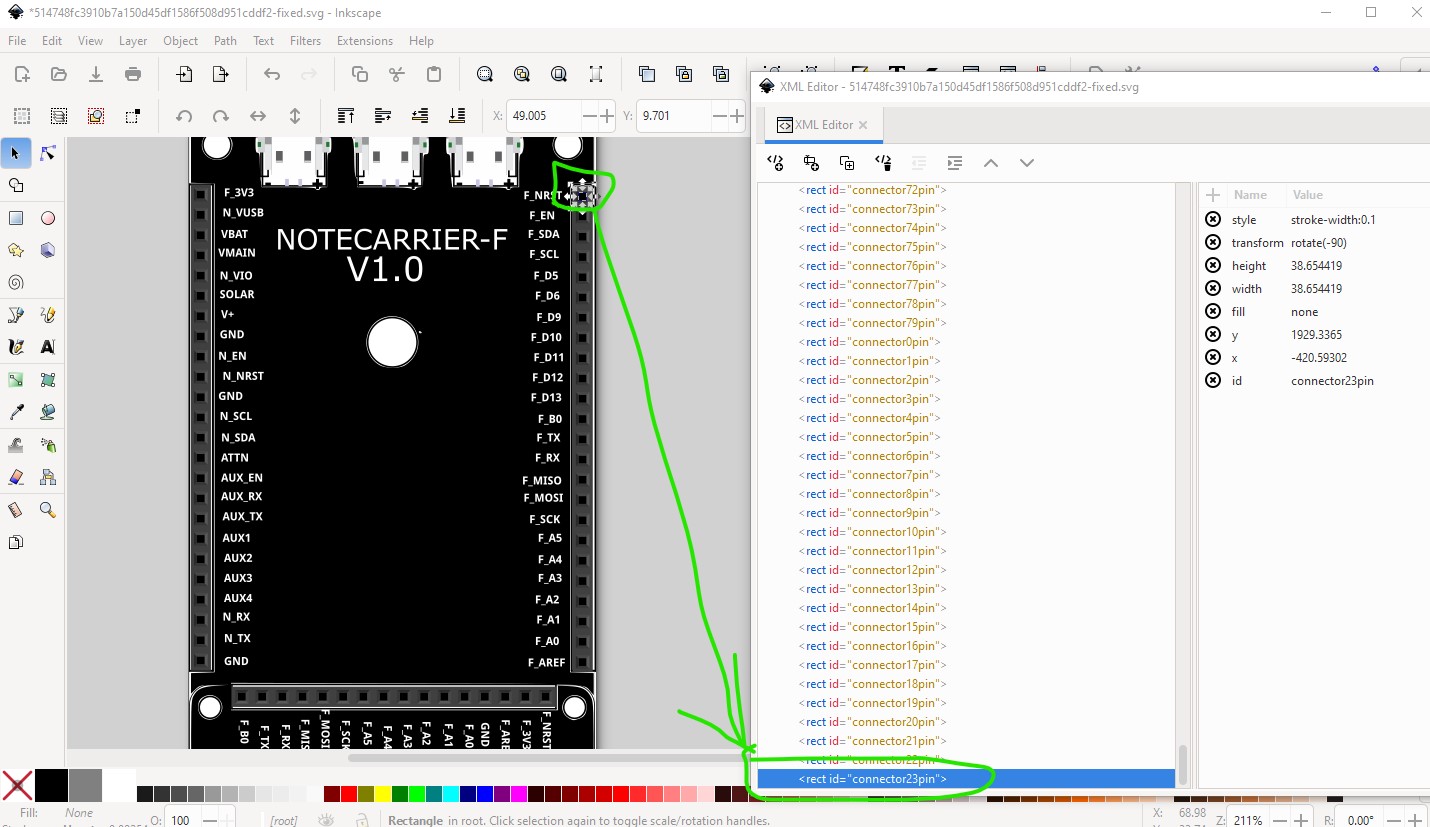This screenshot has width=1430, height=827.
Task: Select the Measure tool
Action: 15,510
